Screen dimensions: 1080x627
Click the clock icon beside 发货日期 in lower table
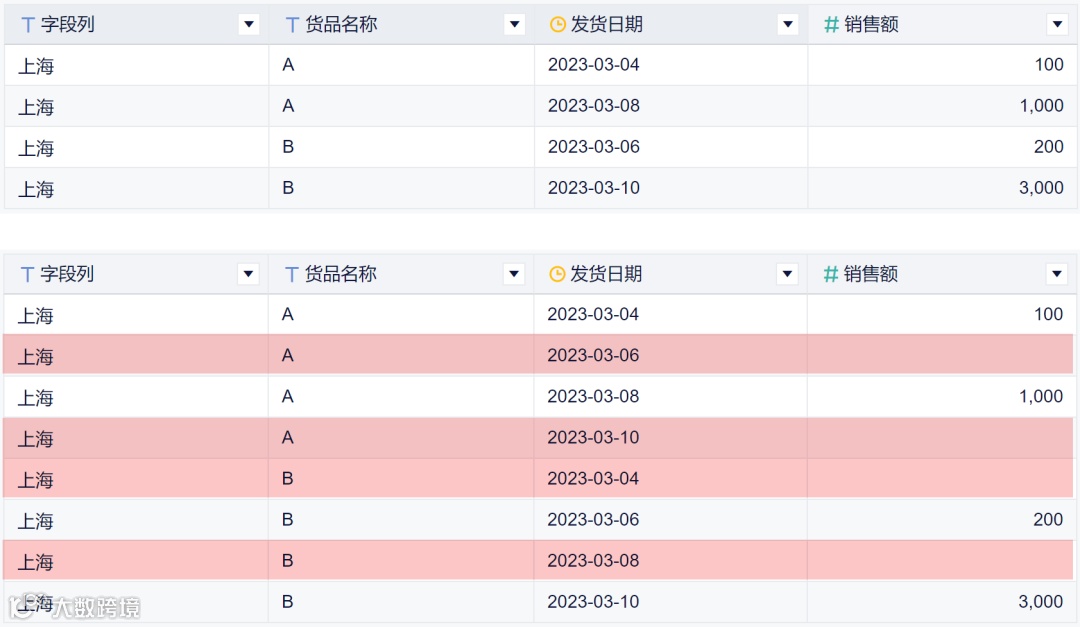pyautogui.click(x=557, y=274)
